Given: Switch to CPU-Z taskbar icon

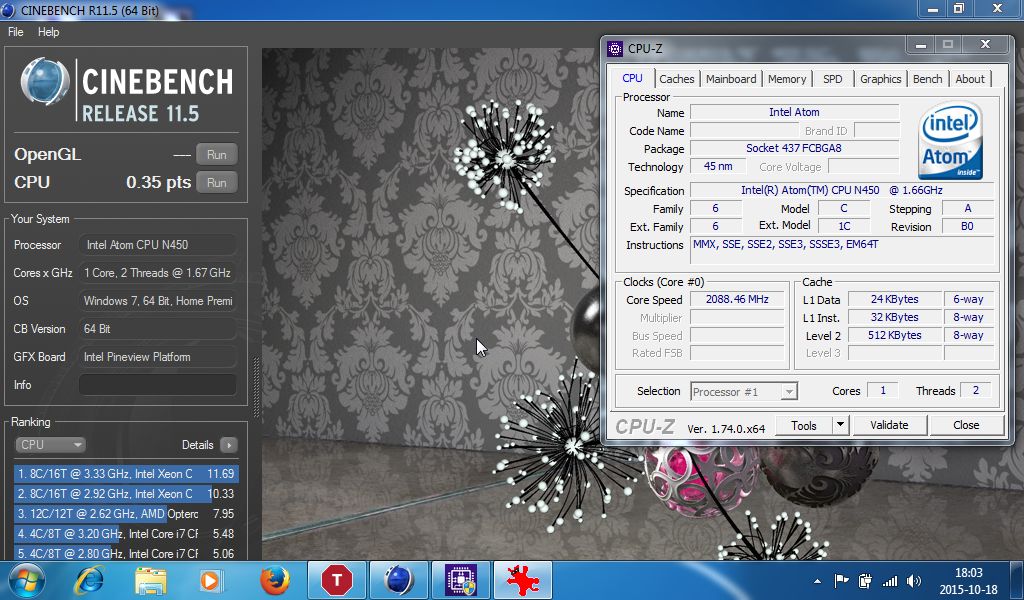Looking at the screenshot, I should [x=461, y=580].
